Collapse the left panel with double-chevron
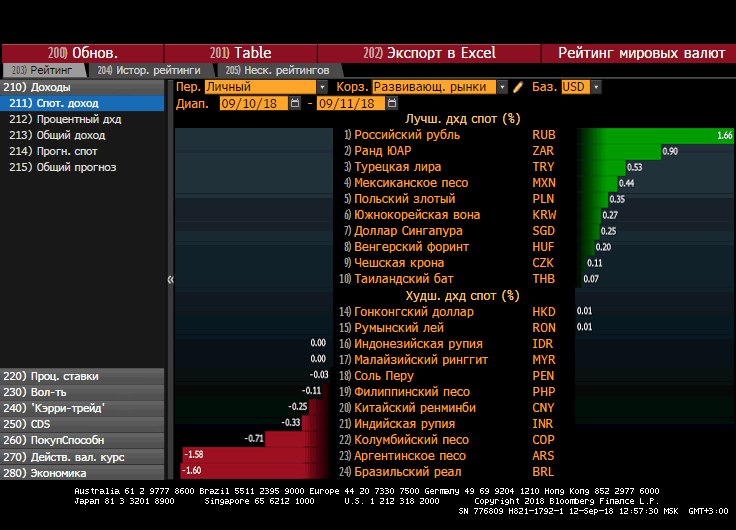The image size is (736, 530). tap(170, 280)
